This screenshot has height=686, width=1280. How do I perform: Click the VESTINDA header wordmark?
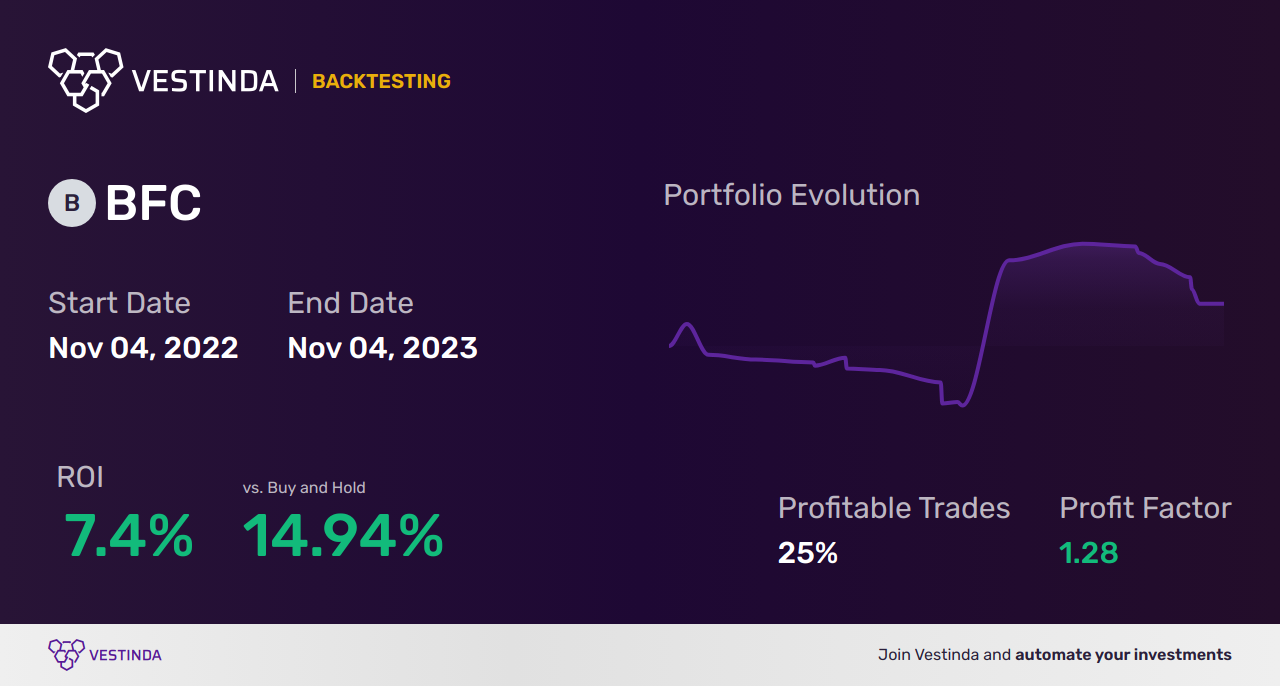pos(205,81)
